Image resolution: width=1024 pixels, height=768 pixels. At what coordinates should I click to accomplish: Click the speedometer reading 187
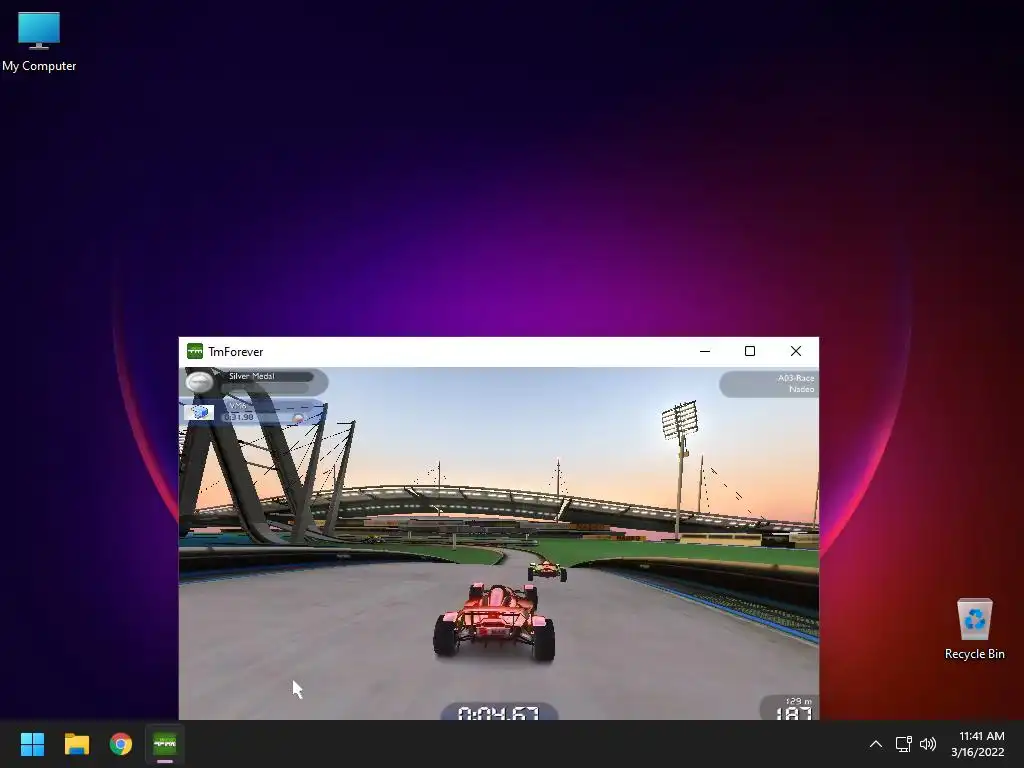tap(793, 713)
